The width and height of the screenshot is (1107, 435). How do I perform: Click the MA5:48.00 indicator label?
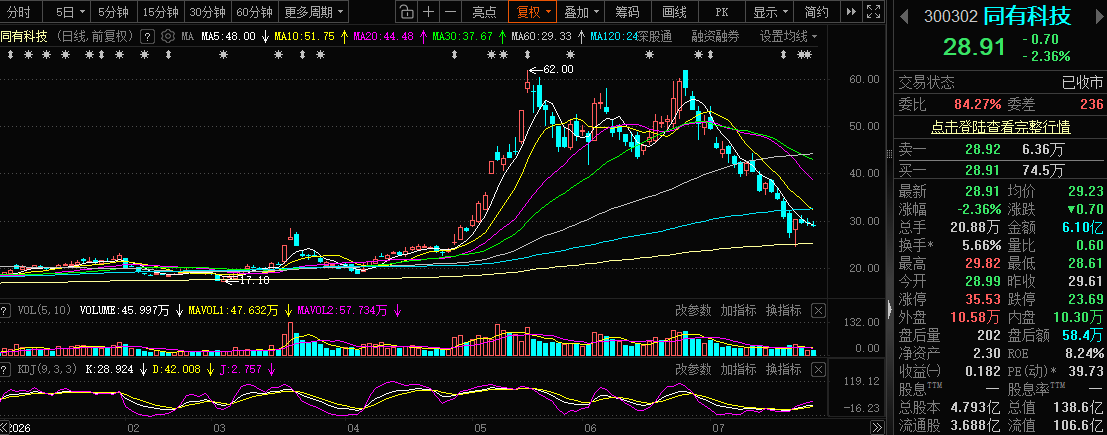228,37
